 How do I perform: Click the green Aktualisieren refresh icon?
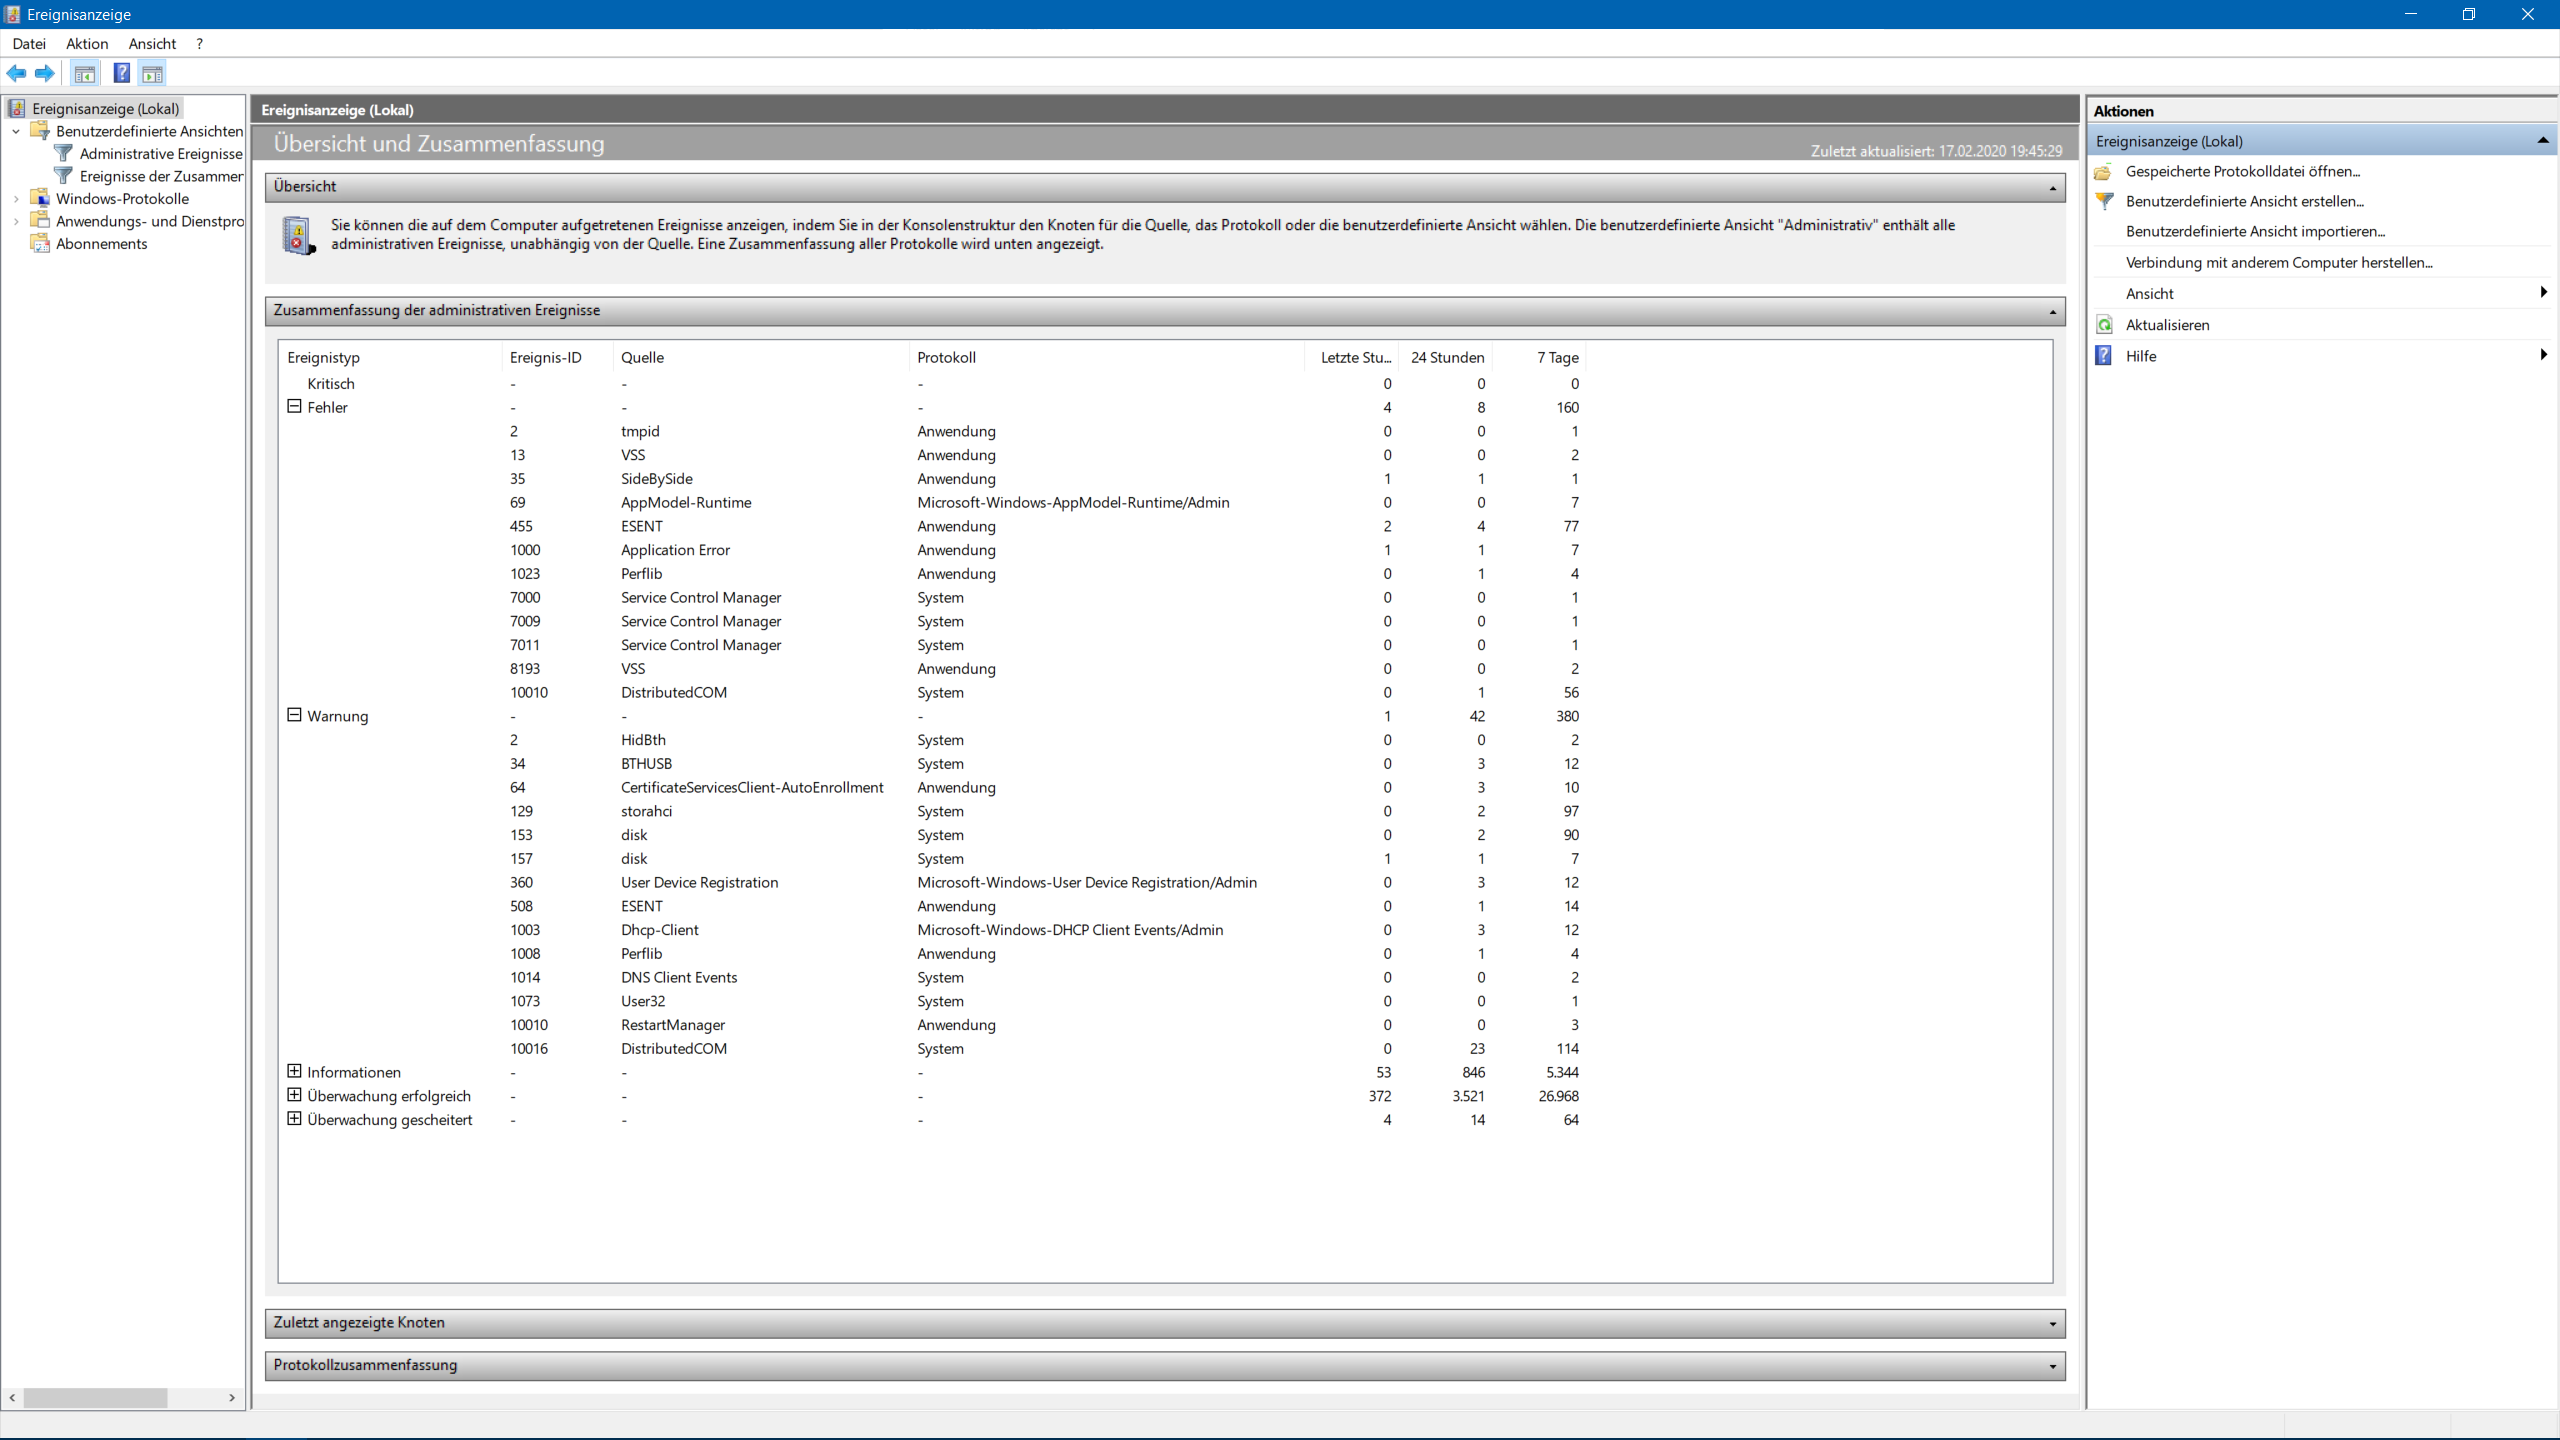pyautogui.click(x=2104, y=325)
